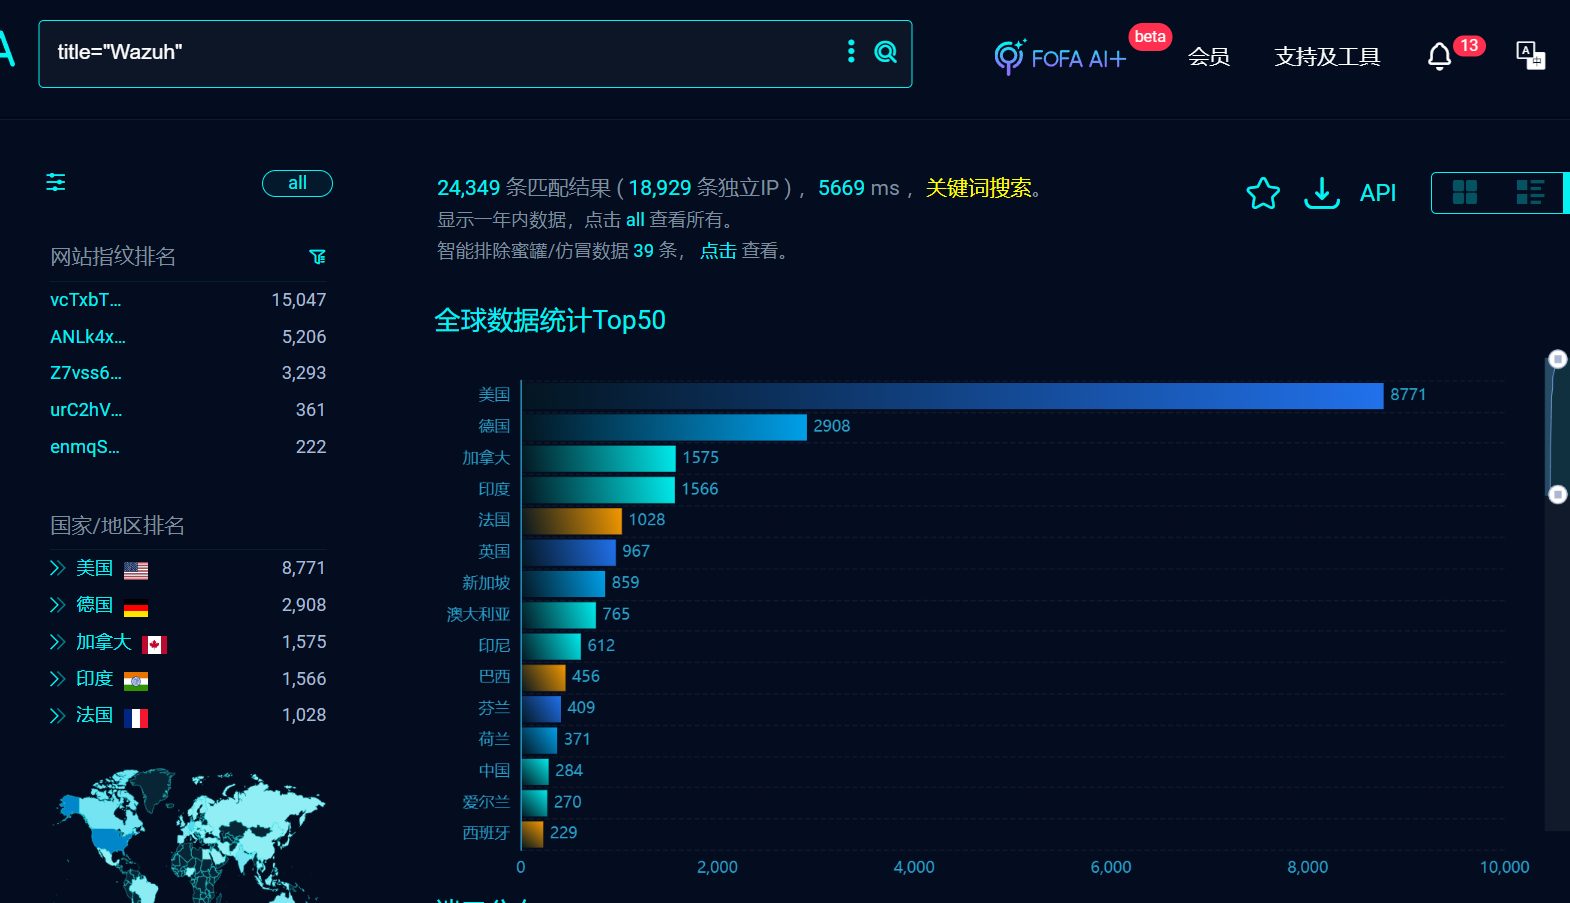Click the 24,349 result count
Image resolution: width=1570 pixels, height=903 pixels.
(x=468, y=188)
